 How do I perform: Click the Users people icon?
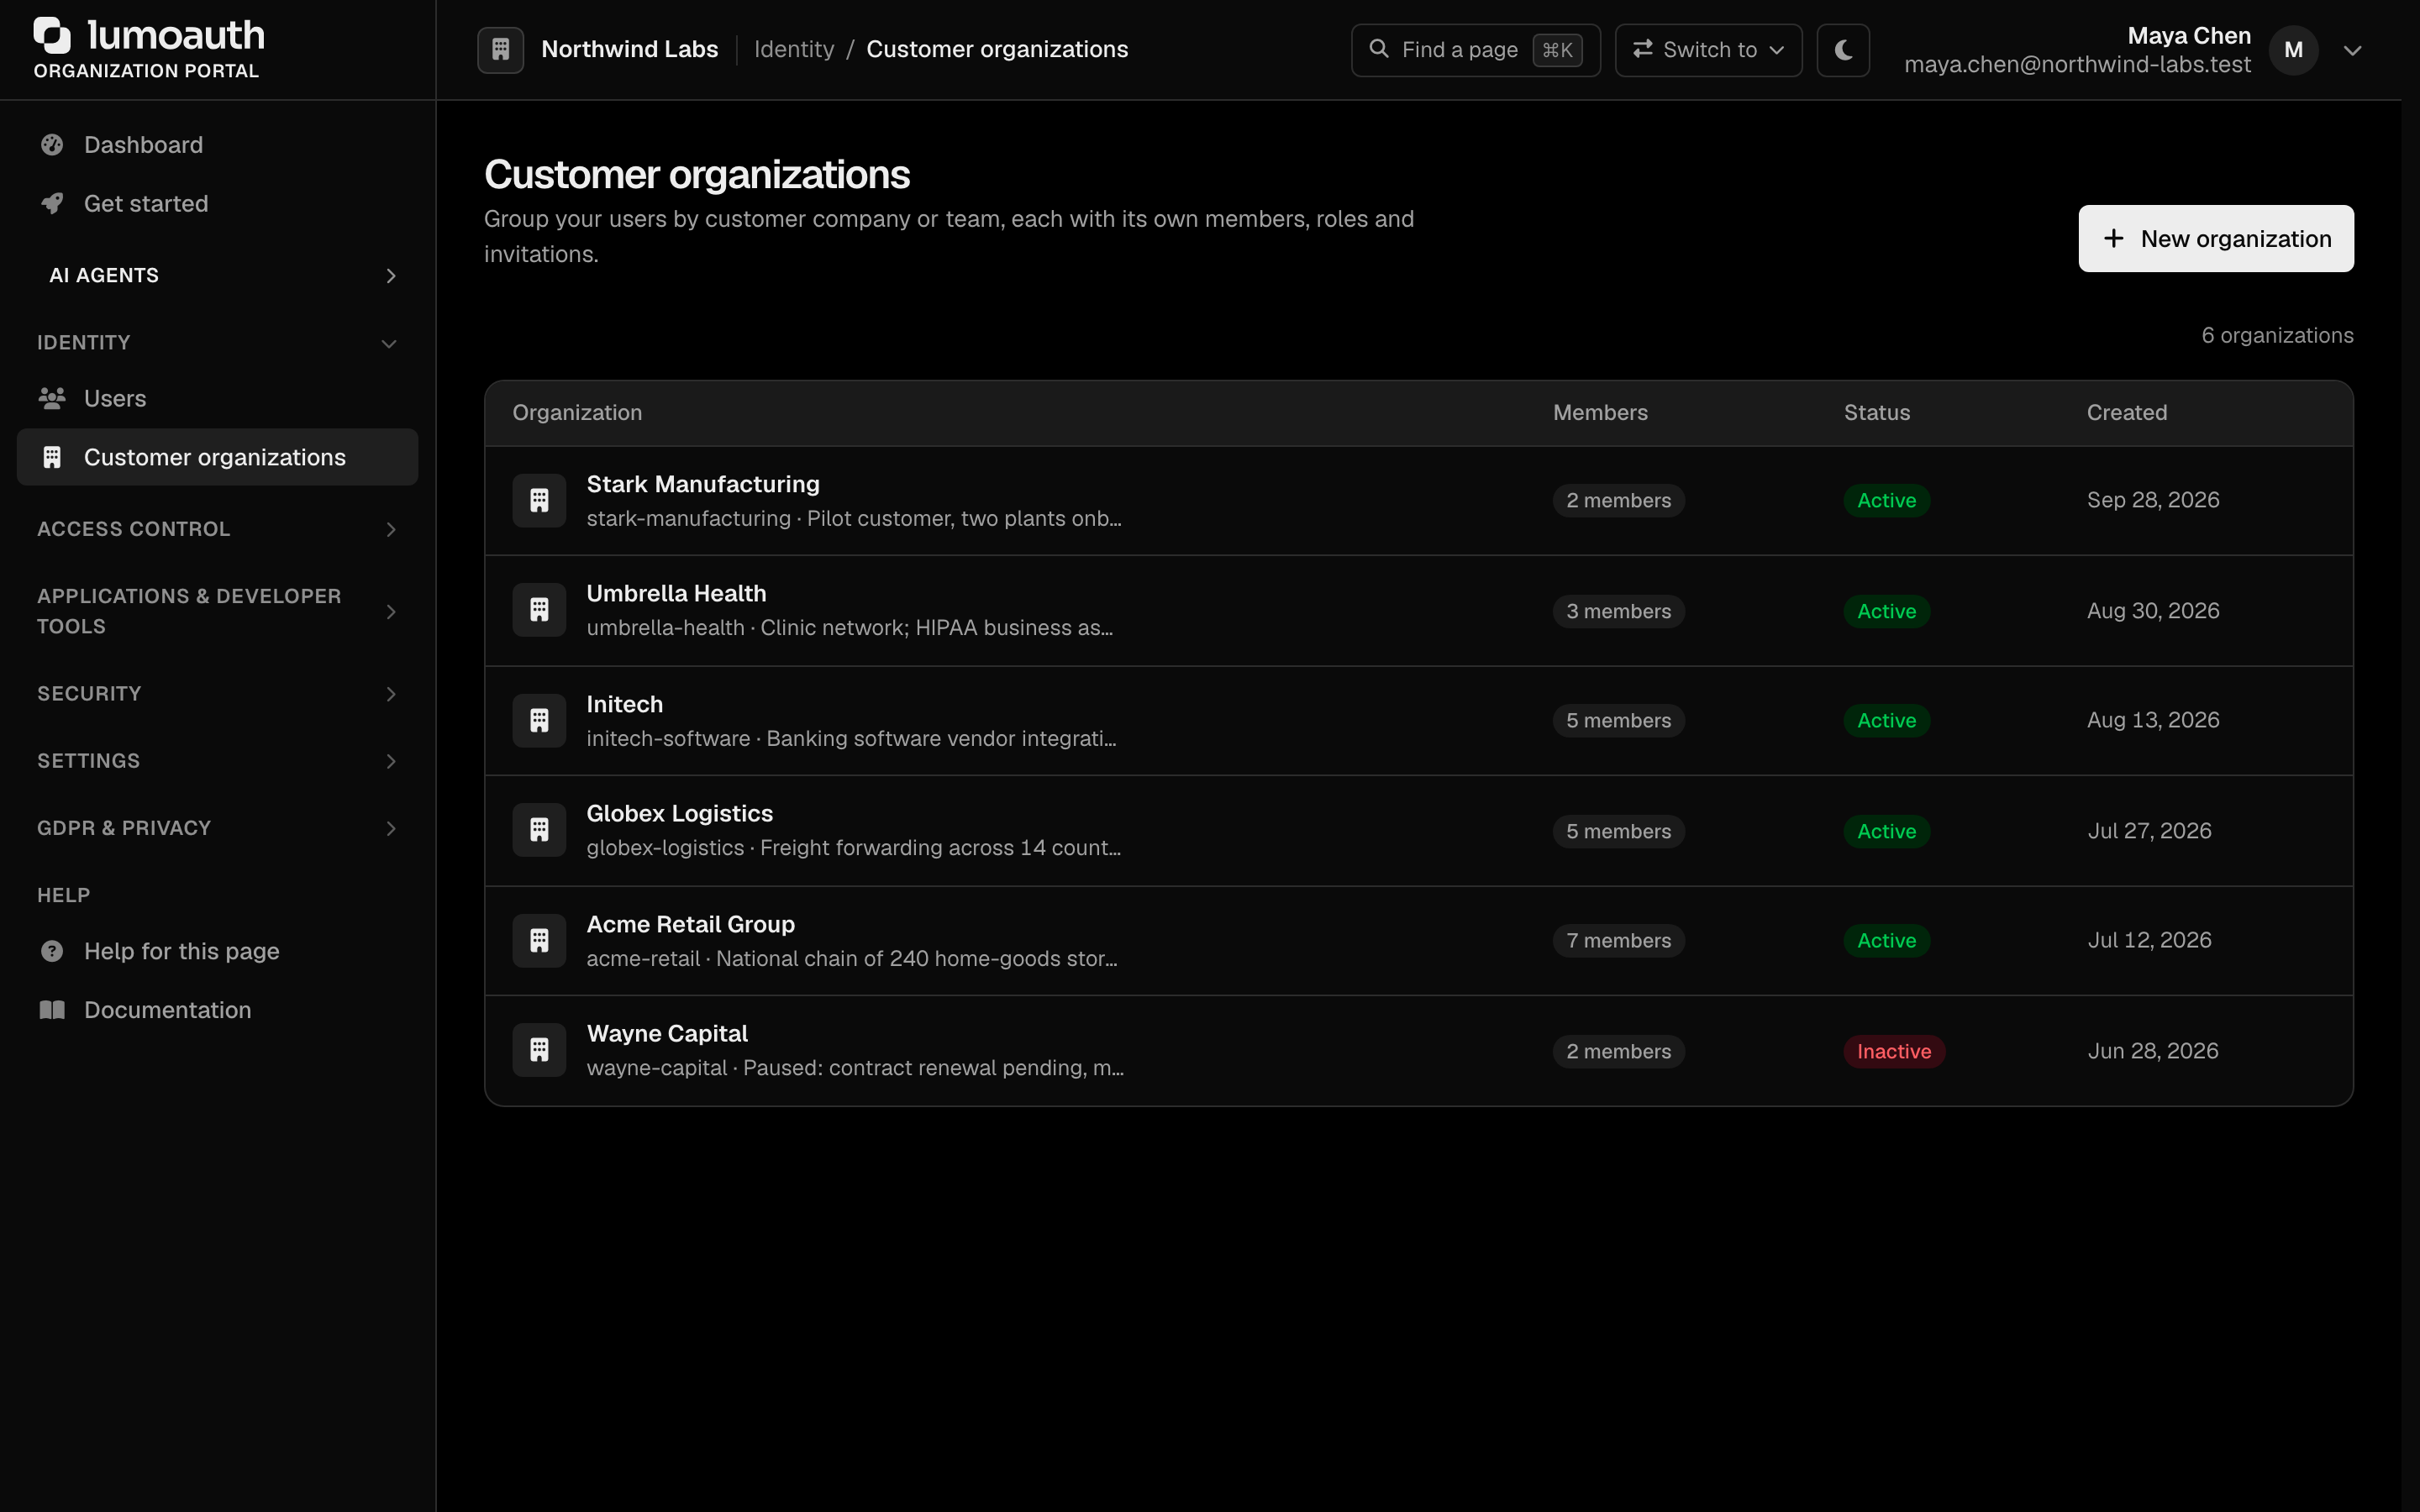tap(52, 399)
